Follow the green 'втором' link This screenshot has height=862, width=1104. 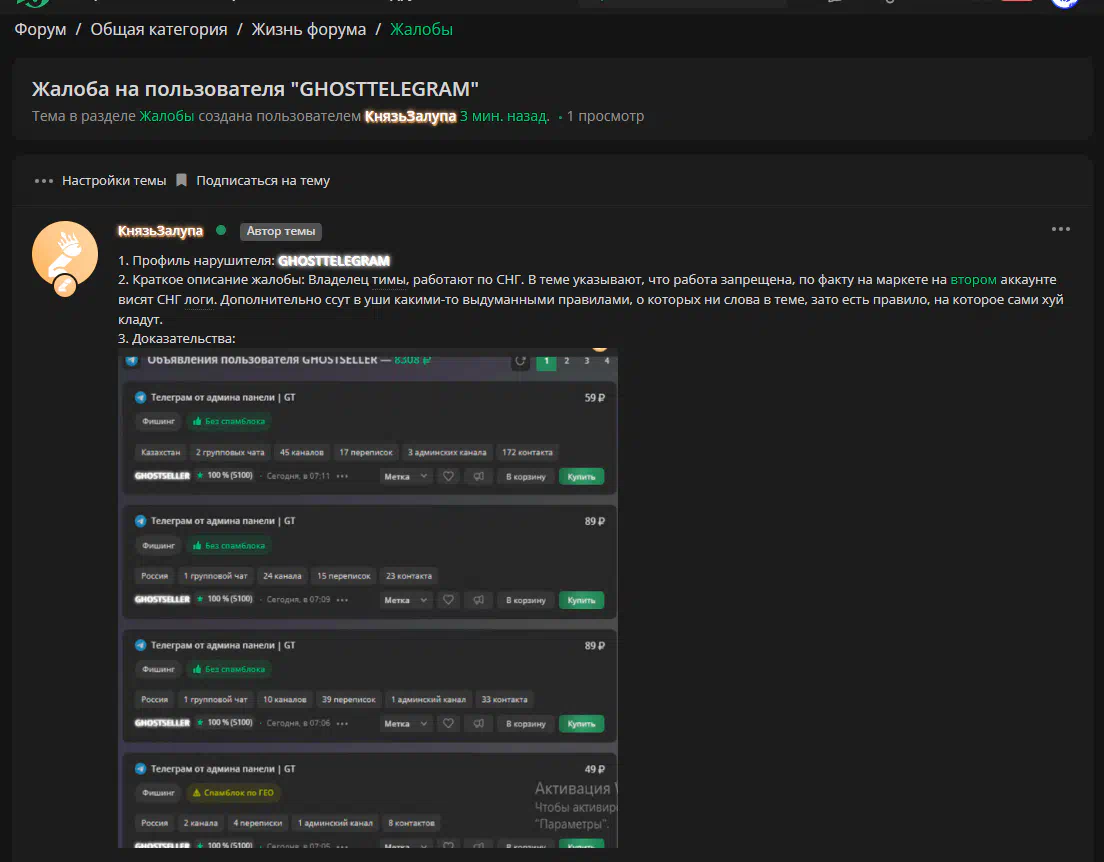pos(973,280)
